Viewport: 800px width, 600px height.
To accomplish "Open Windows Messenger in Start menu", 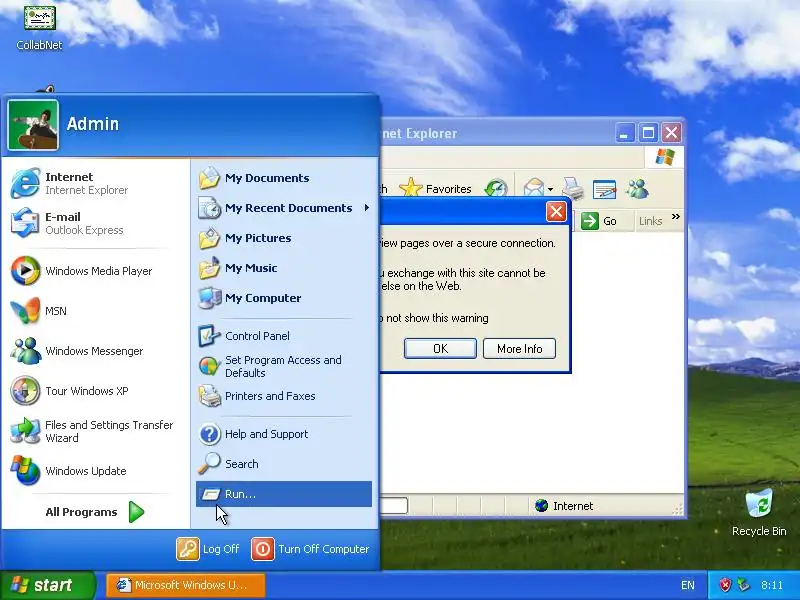I will (x=95, y=351).
